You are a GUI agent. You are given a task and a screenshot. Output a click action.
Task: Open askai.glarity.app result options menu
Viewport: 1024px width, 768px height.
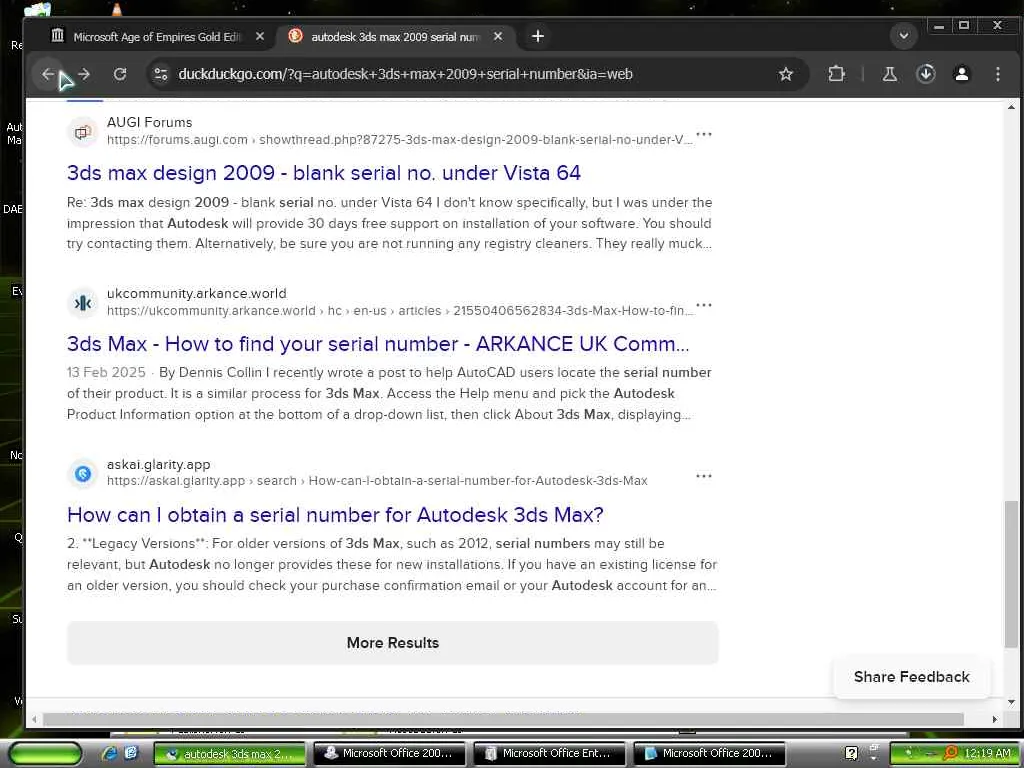point(704,475)
